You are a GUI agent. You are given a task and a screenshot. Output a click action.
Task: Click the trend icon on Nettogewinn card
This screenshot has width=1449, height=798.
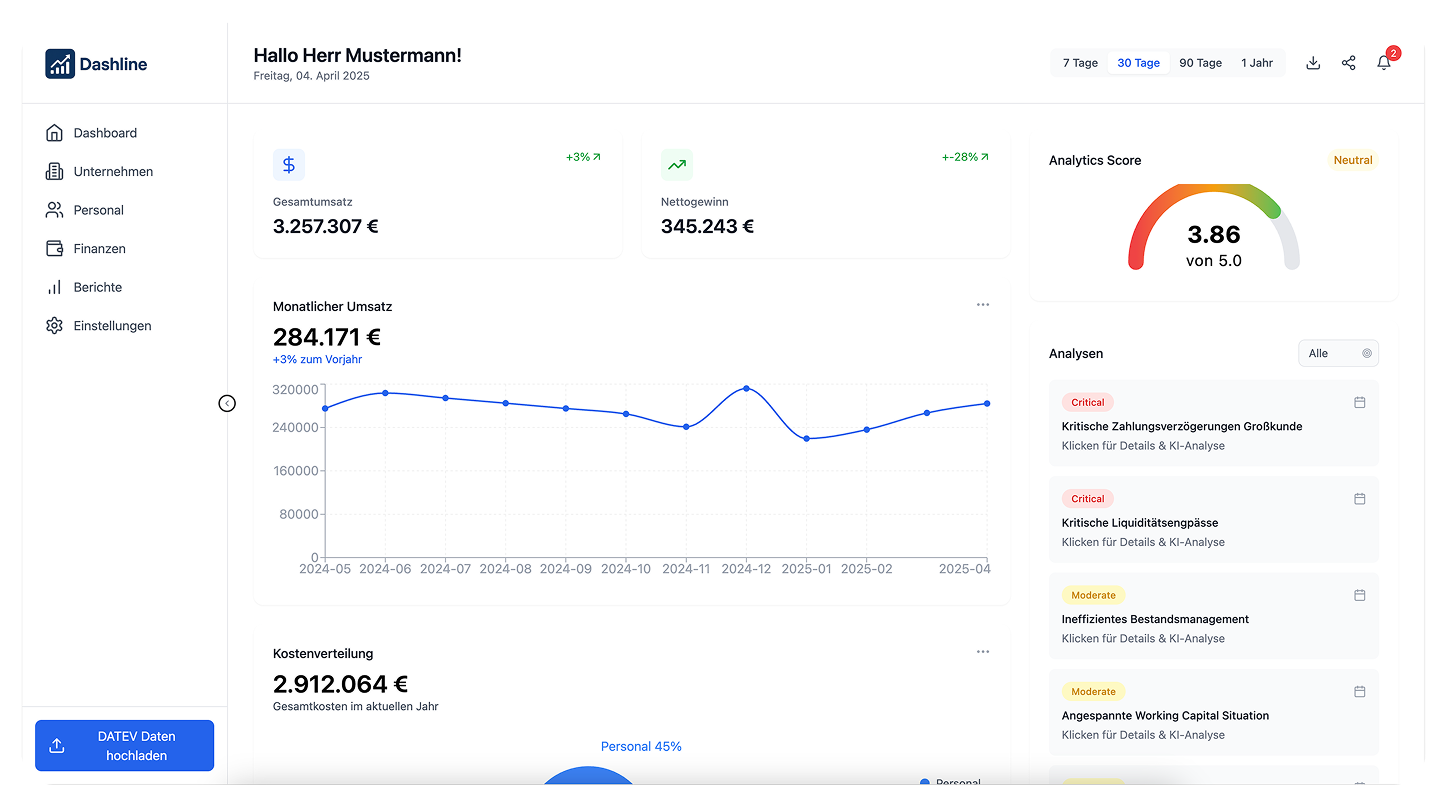tap(677, 165)
